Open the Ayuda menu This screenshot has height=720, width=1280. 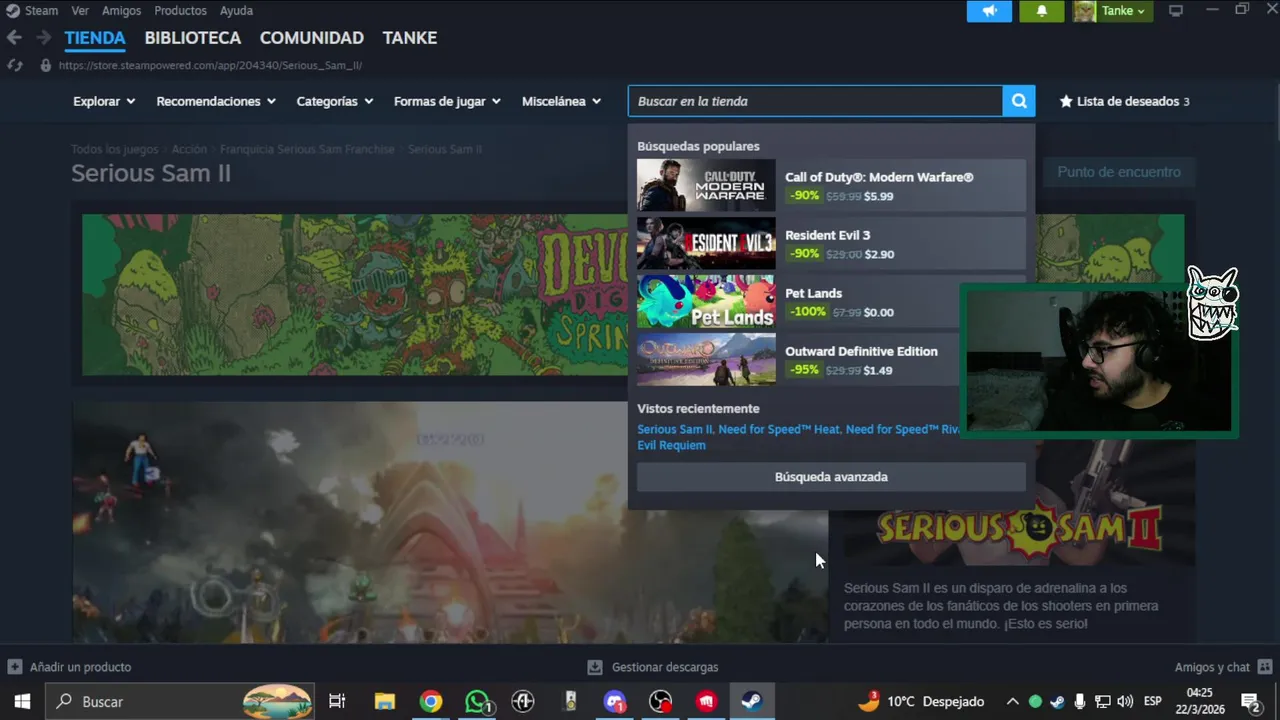click(236, 10)
